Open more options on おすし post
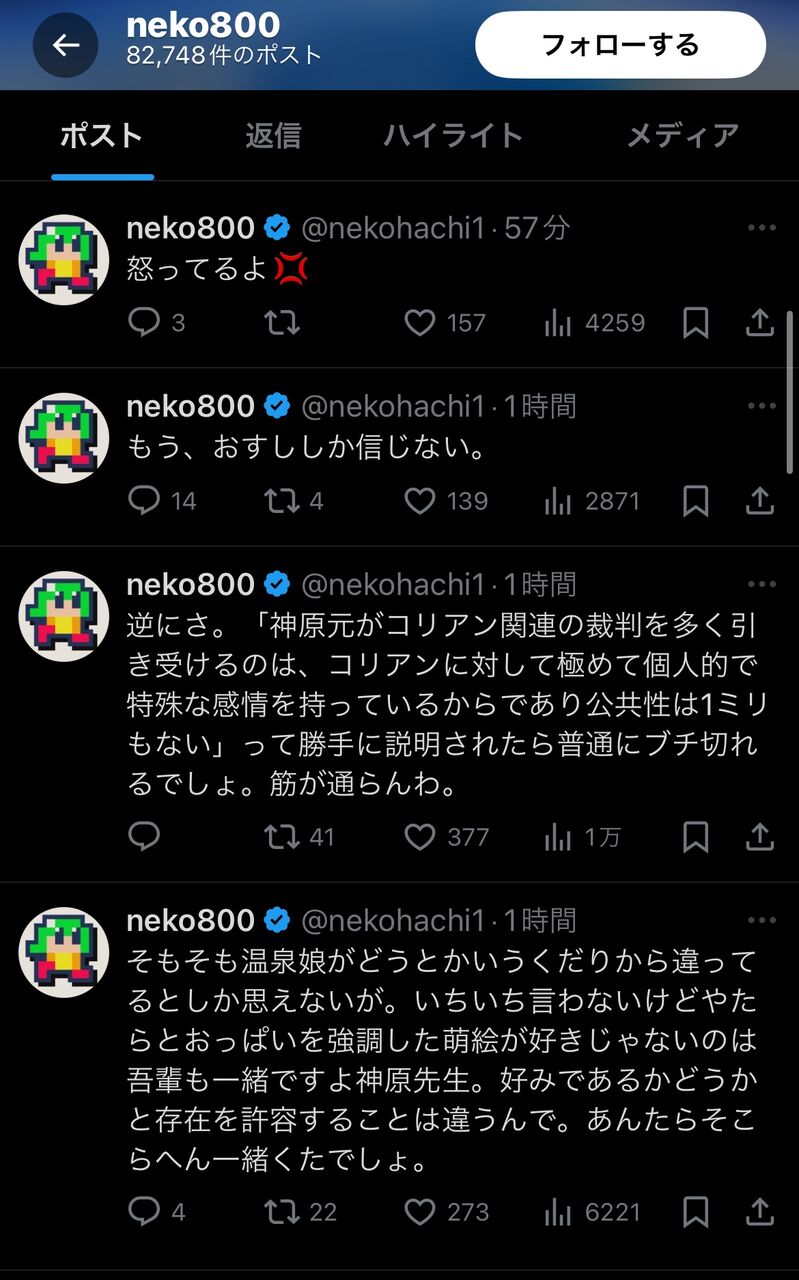799x1280 pixels. coord(762,406)
